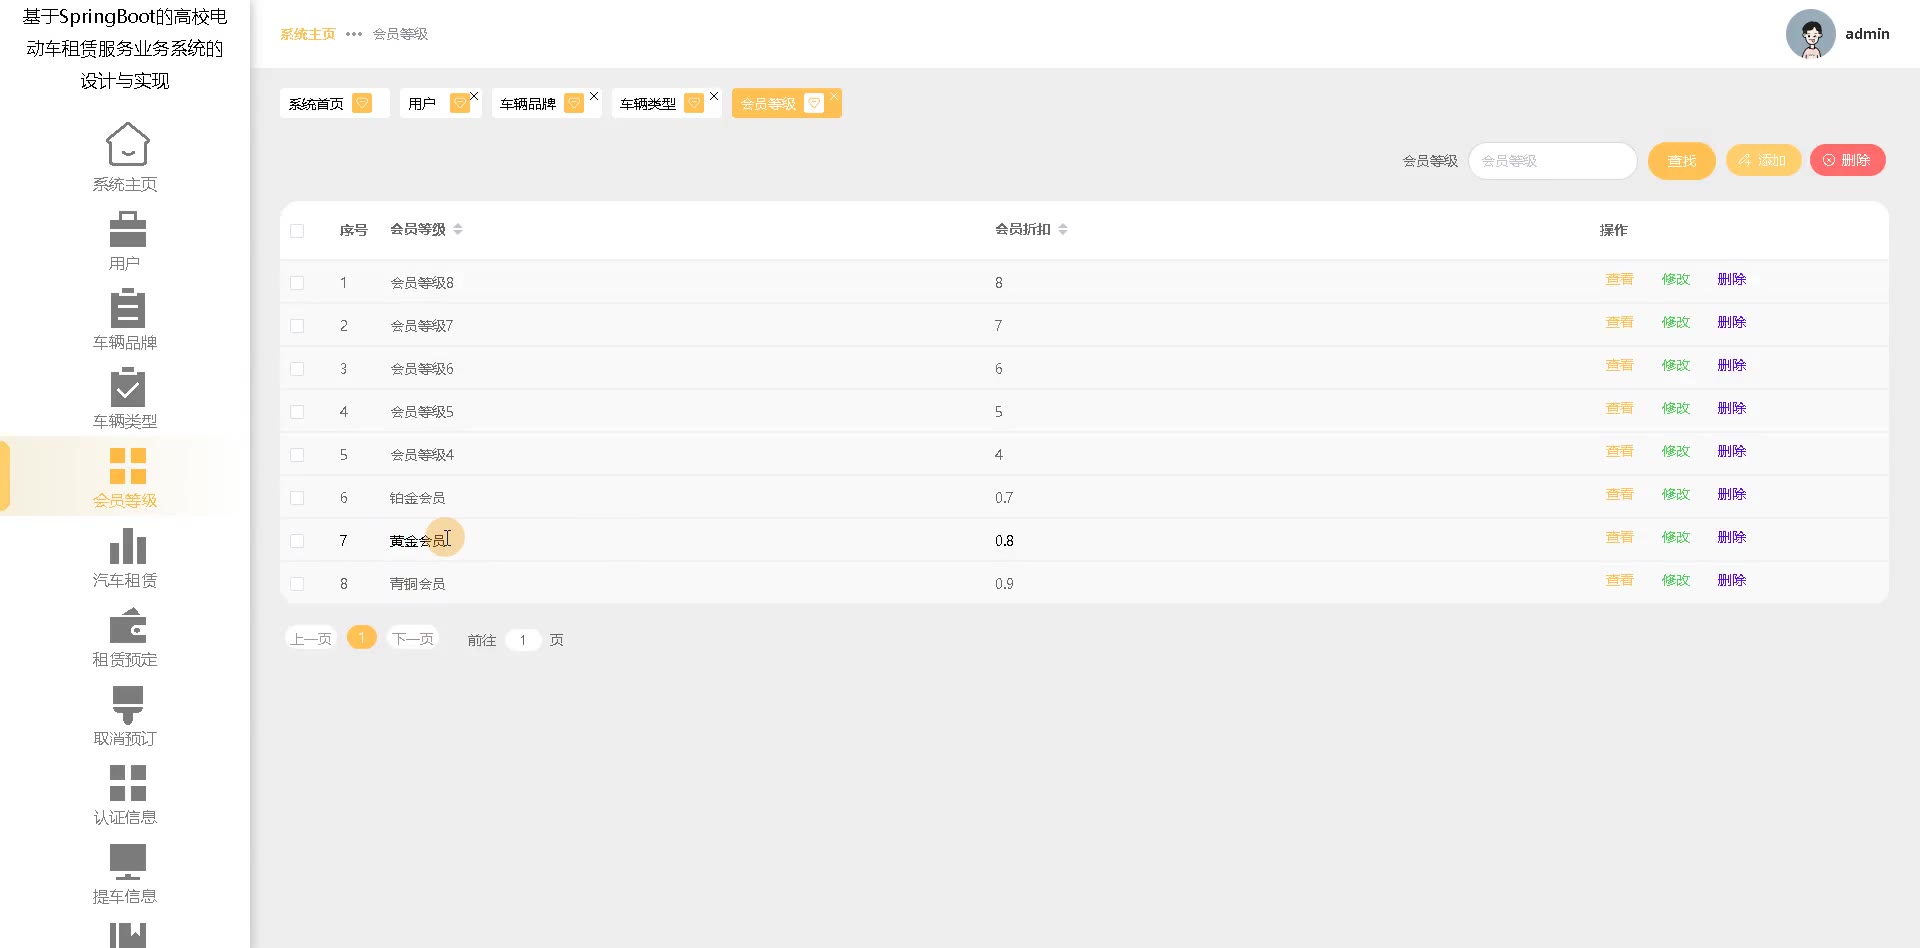The image size is (1920, 948).
Task: Click tag icon on 会员等级 tab
Action: tap(814, 103)
